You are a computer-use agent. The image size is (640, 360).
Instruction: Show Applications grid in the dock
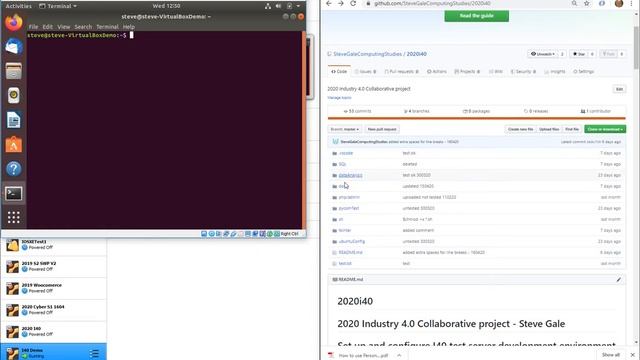point(13,217)
